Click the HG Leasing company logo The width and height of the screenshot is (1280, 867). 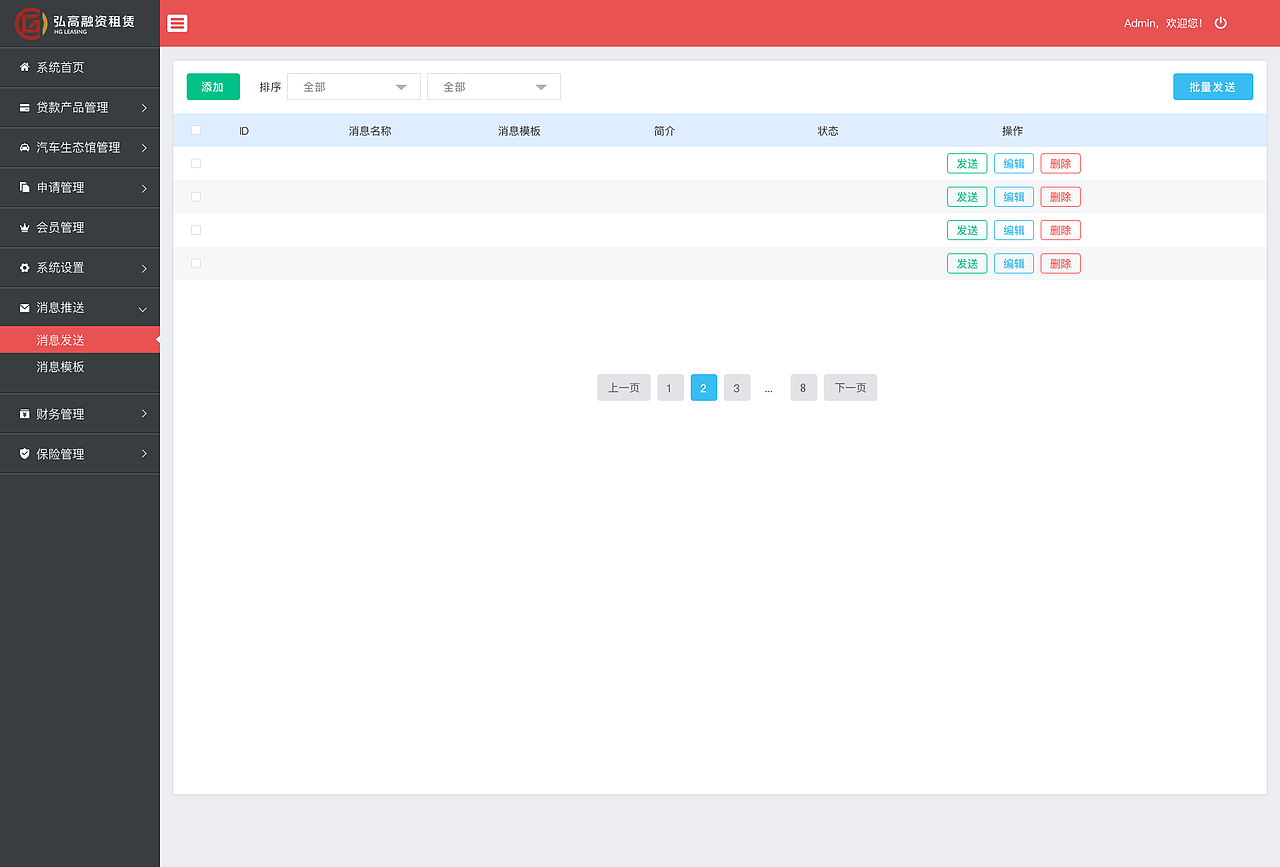[75, 22]
